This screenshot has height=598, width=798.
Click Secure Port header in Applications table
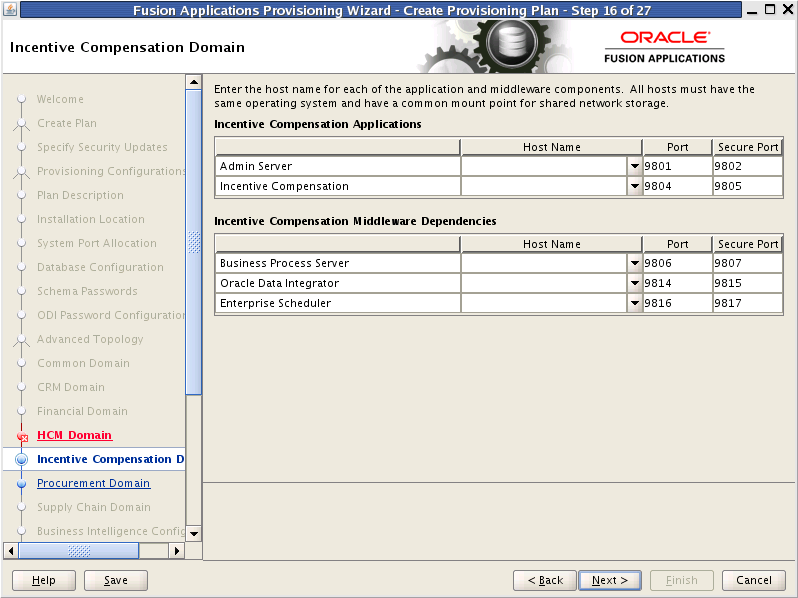pyautogui.click(x=748, y=147)
